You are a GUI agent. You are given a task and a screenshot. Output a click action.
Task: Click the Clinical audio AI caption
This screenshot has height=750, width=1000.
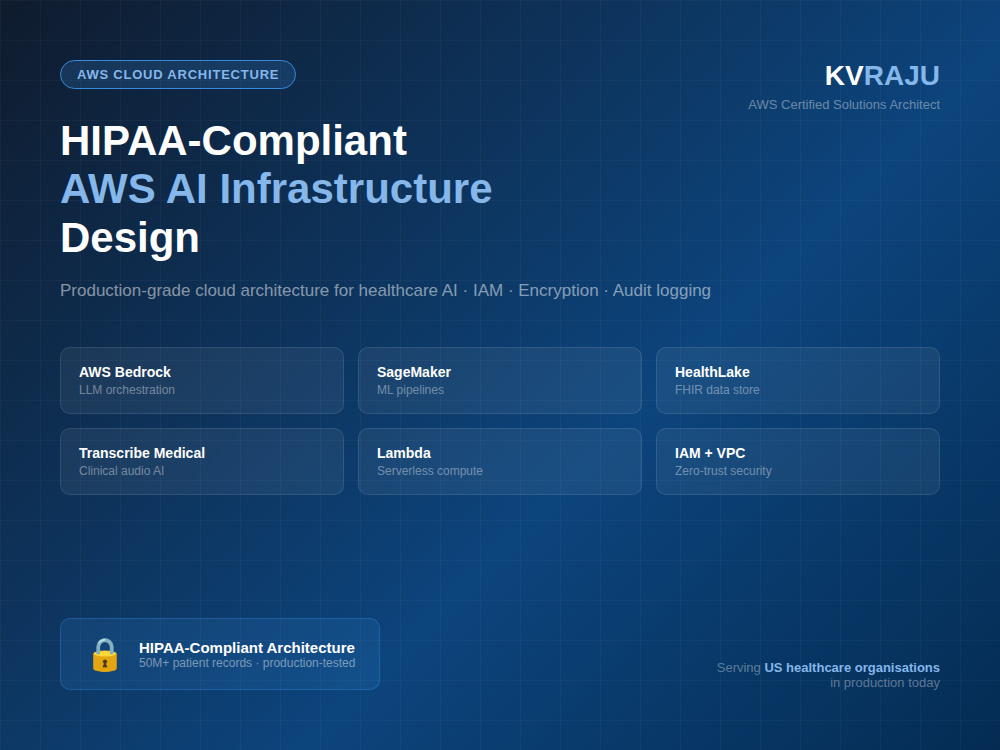[121, 471]
